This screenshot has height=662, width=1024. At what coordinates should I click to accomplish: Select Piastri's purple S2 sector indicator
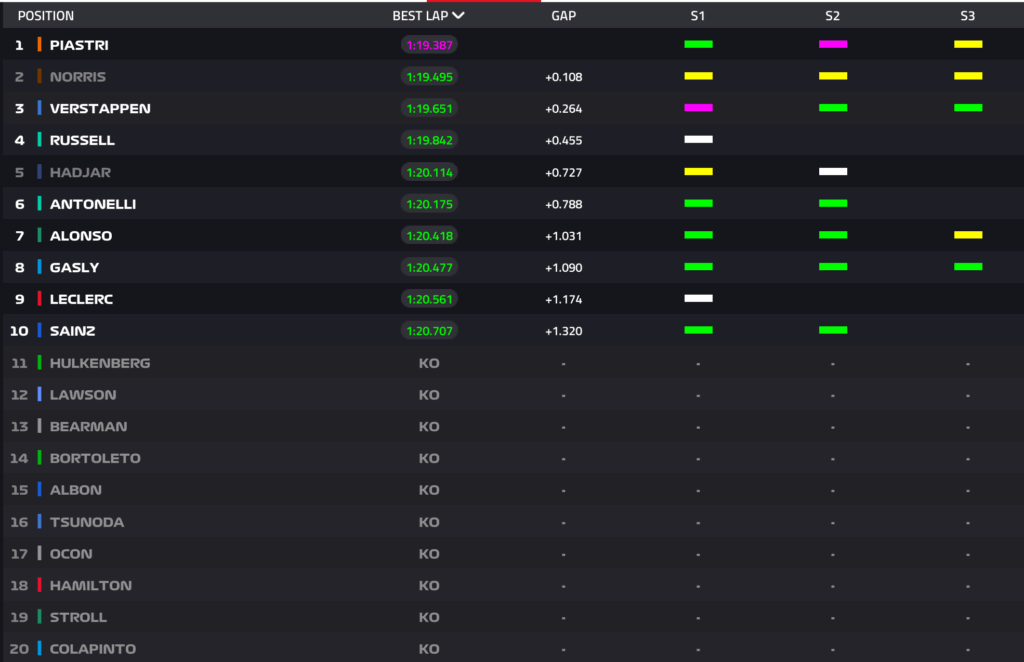point(833,44)
